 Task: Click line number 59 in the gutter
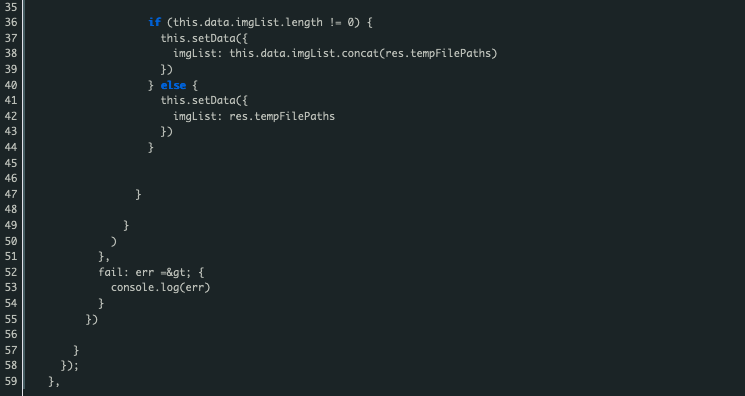(11, 381)
